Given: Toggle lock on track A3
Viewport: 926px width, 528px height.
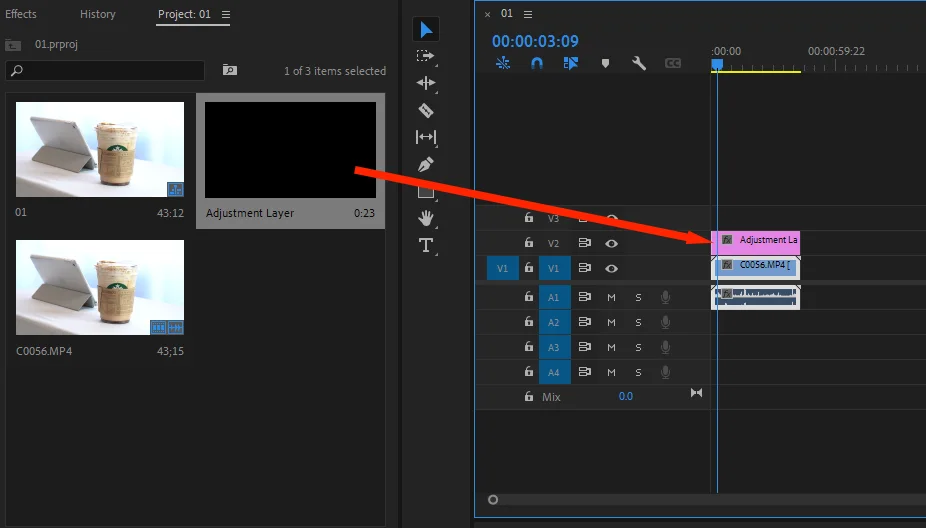Looking at the screenshot, I should click(x=529, y=346).
